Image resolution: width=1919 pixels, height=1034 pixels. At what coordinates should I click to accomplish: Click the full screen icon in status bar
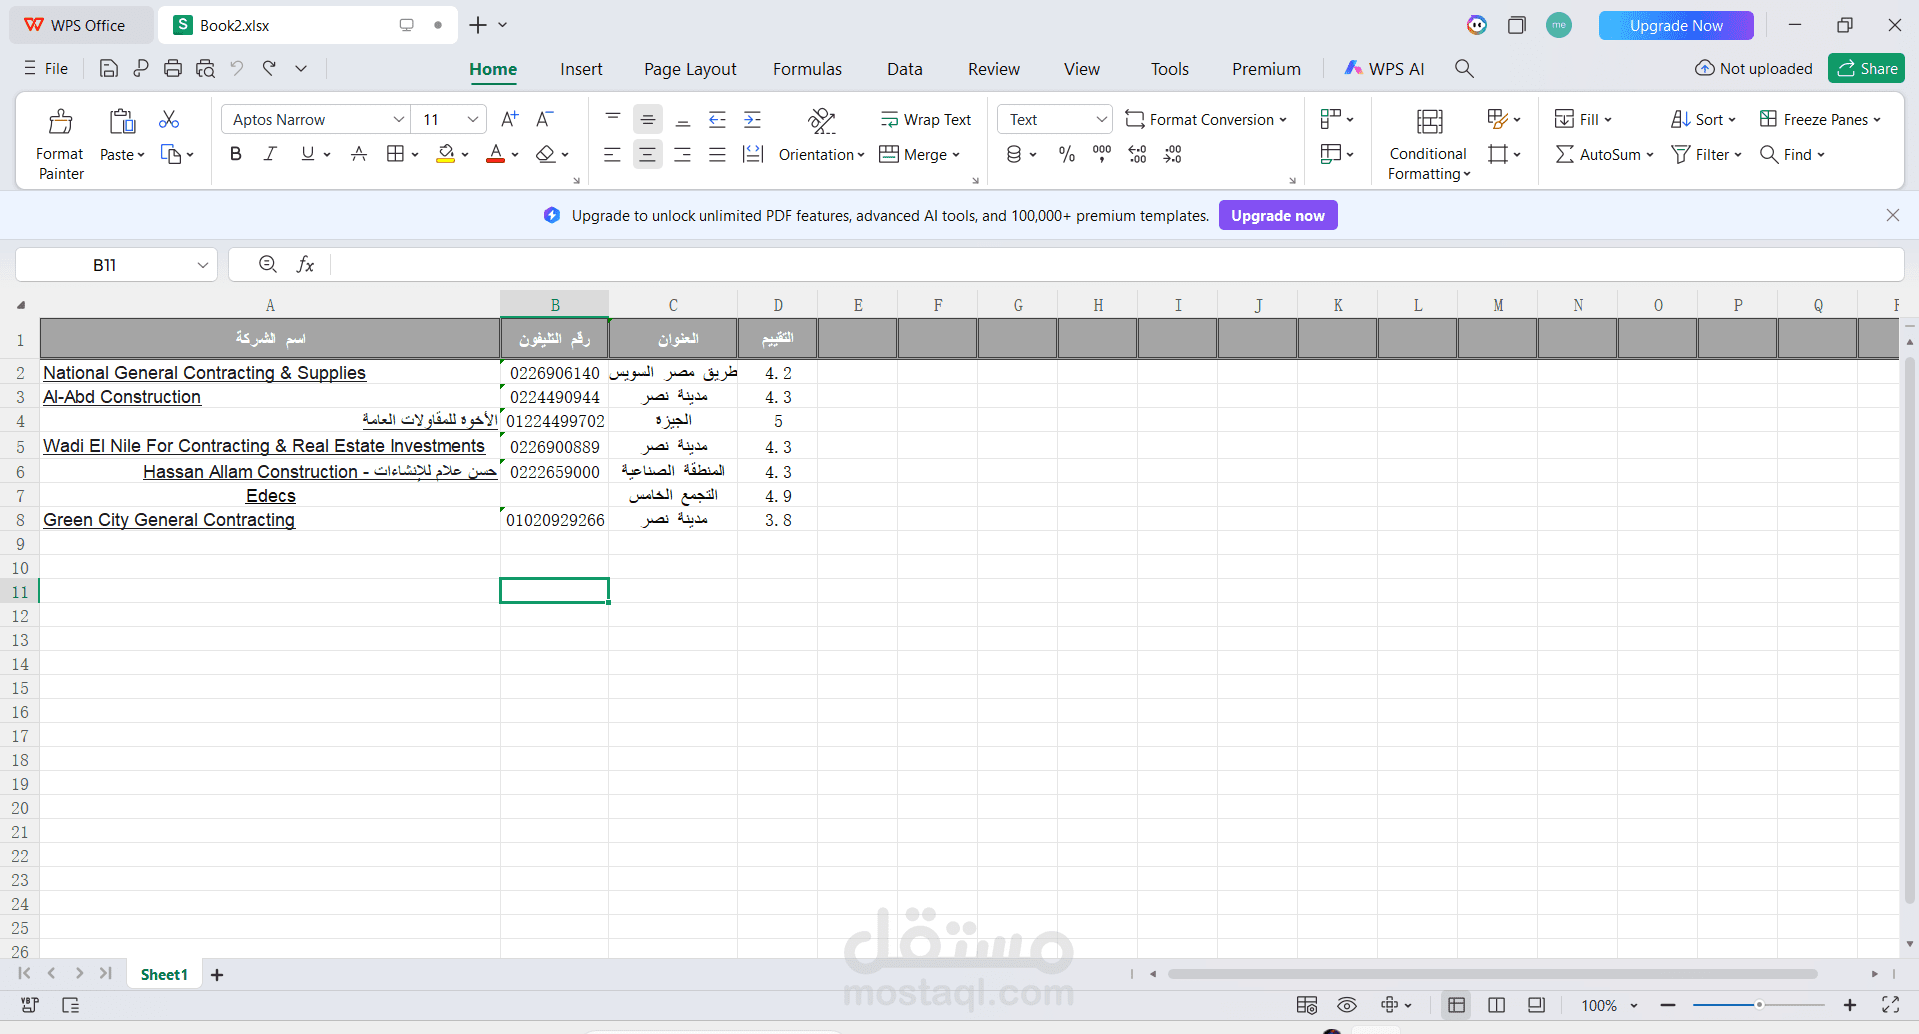click(1890, 1005)
